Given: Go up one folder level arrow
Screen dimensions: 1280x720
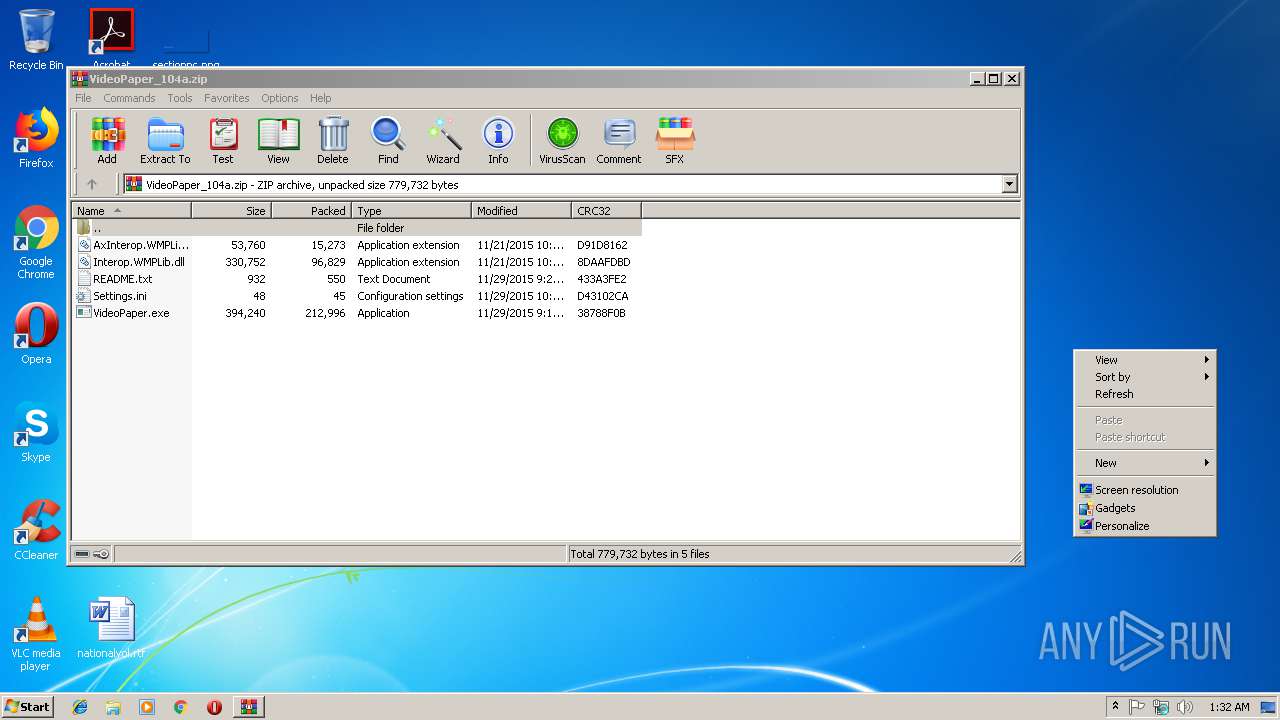Looking at the screenshot, I should point(92,184).
